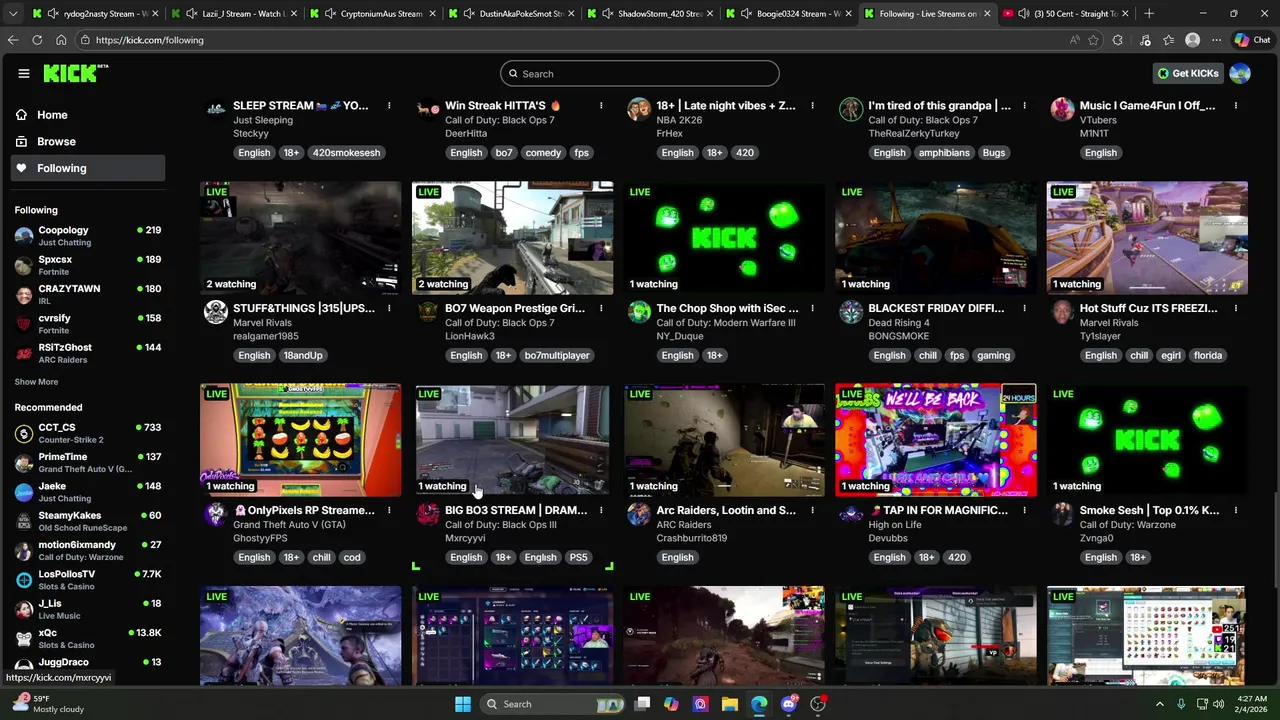Open options for I'm tired of this grandpa card
Screen dimensions: 1280x720
tap(1024, 106)
